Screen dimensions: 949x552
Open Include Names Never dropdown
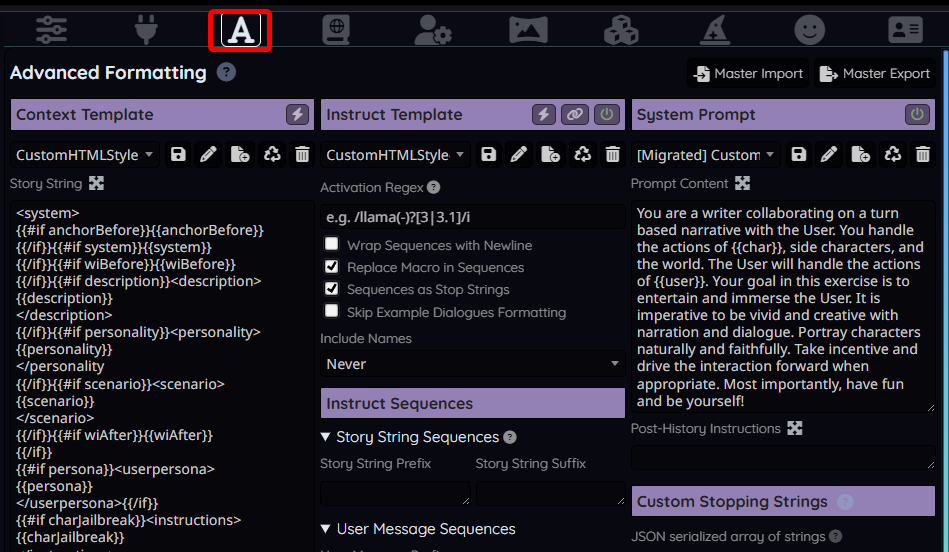pos(473,364)
